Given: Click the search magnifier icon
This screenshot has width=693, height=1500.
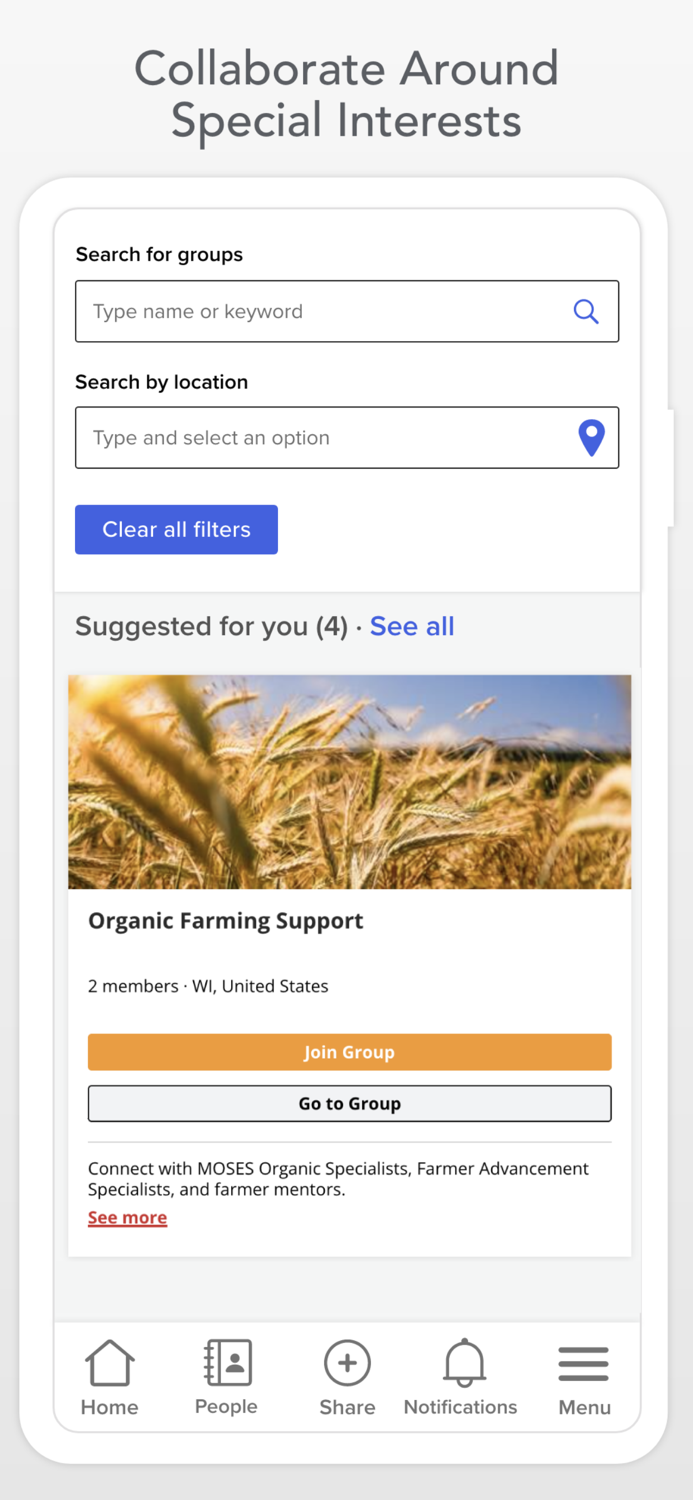Looking at the screenshot, I should pos(586,311).
